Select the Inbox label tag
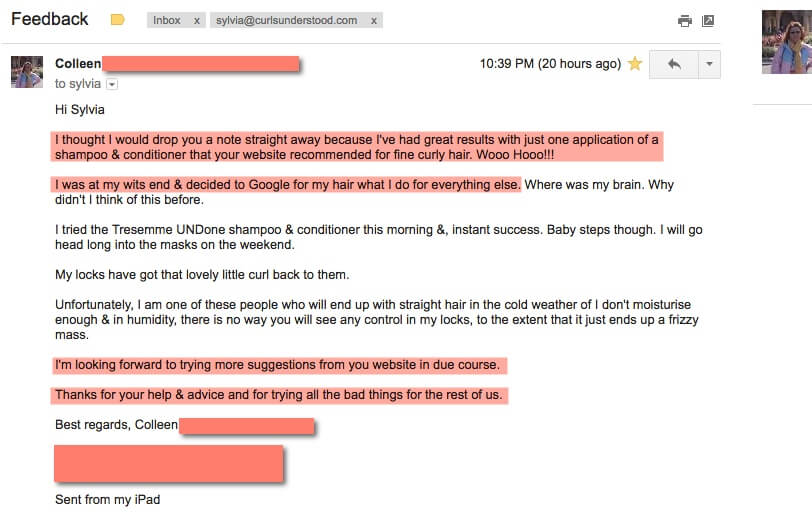Screen dimensions: 812x520 click(167, 20)
